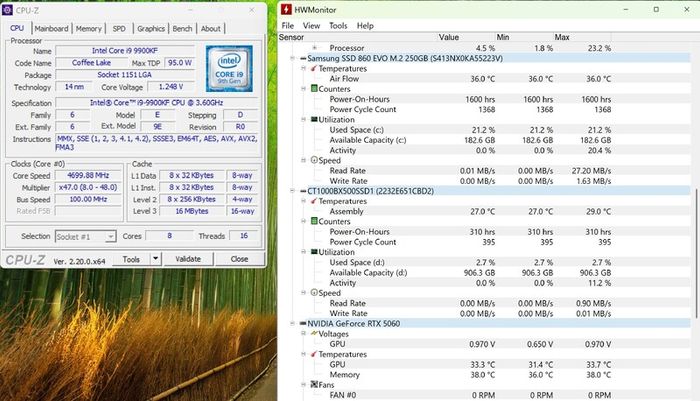Click Speed clock icon under CT1000BX500SSD1

point(314,292)
